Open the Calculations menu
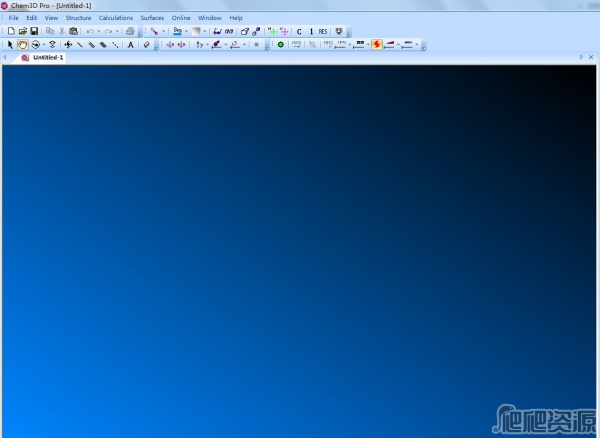The height and width of the screenshot is (438, 600). 115,18
